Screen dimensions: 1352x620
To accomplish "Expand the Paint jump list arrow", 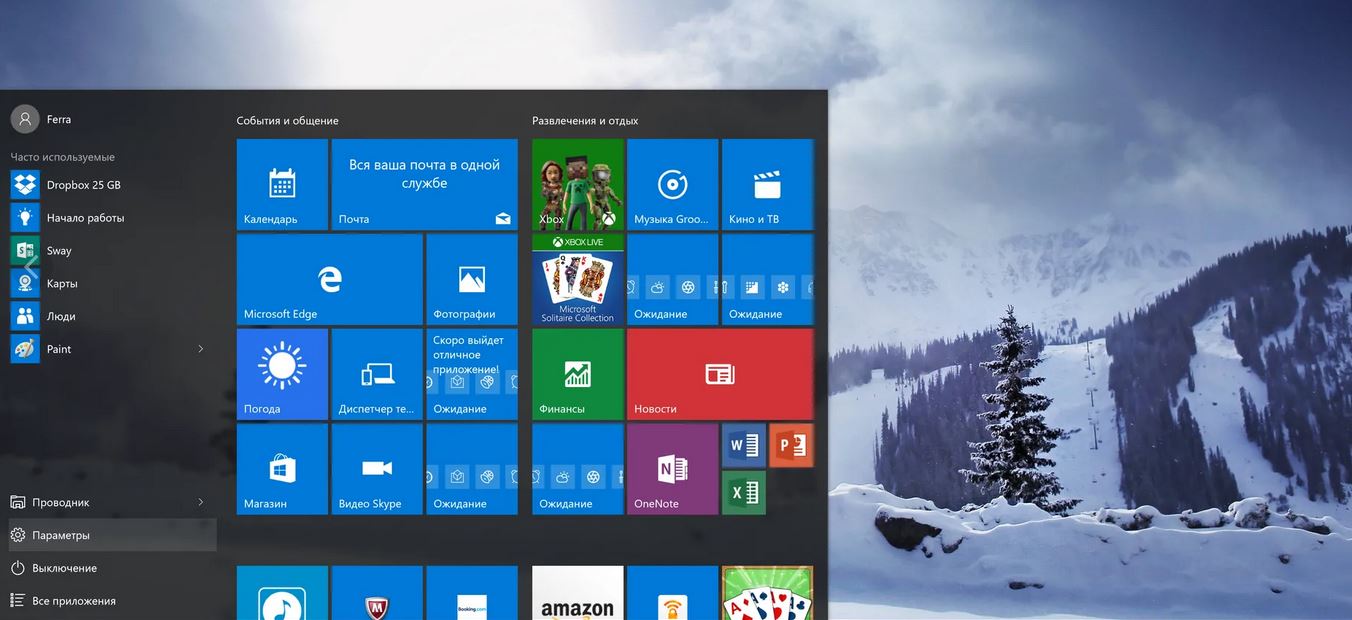I will point(201,349).
